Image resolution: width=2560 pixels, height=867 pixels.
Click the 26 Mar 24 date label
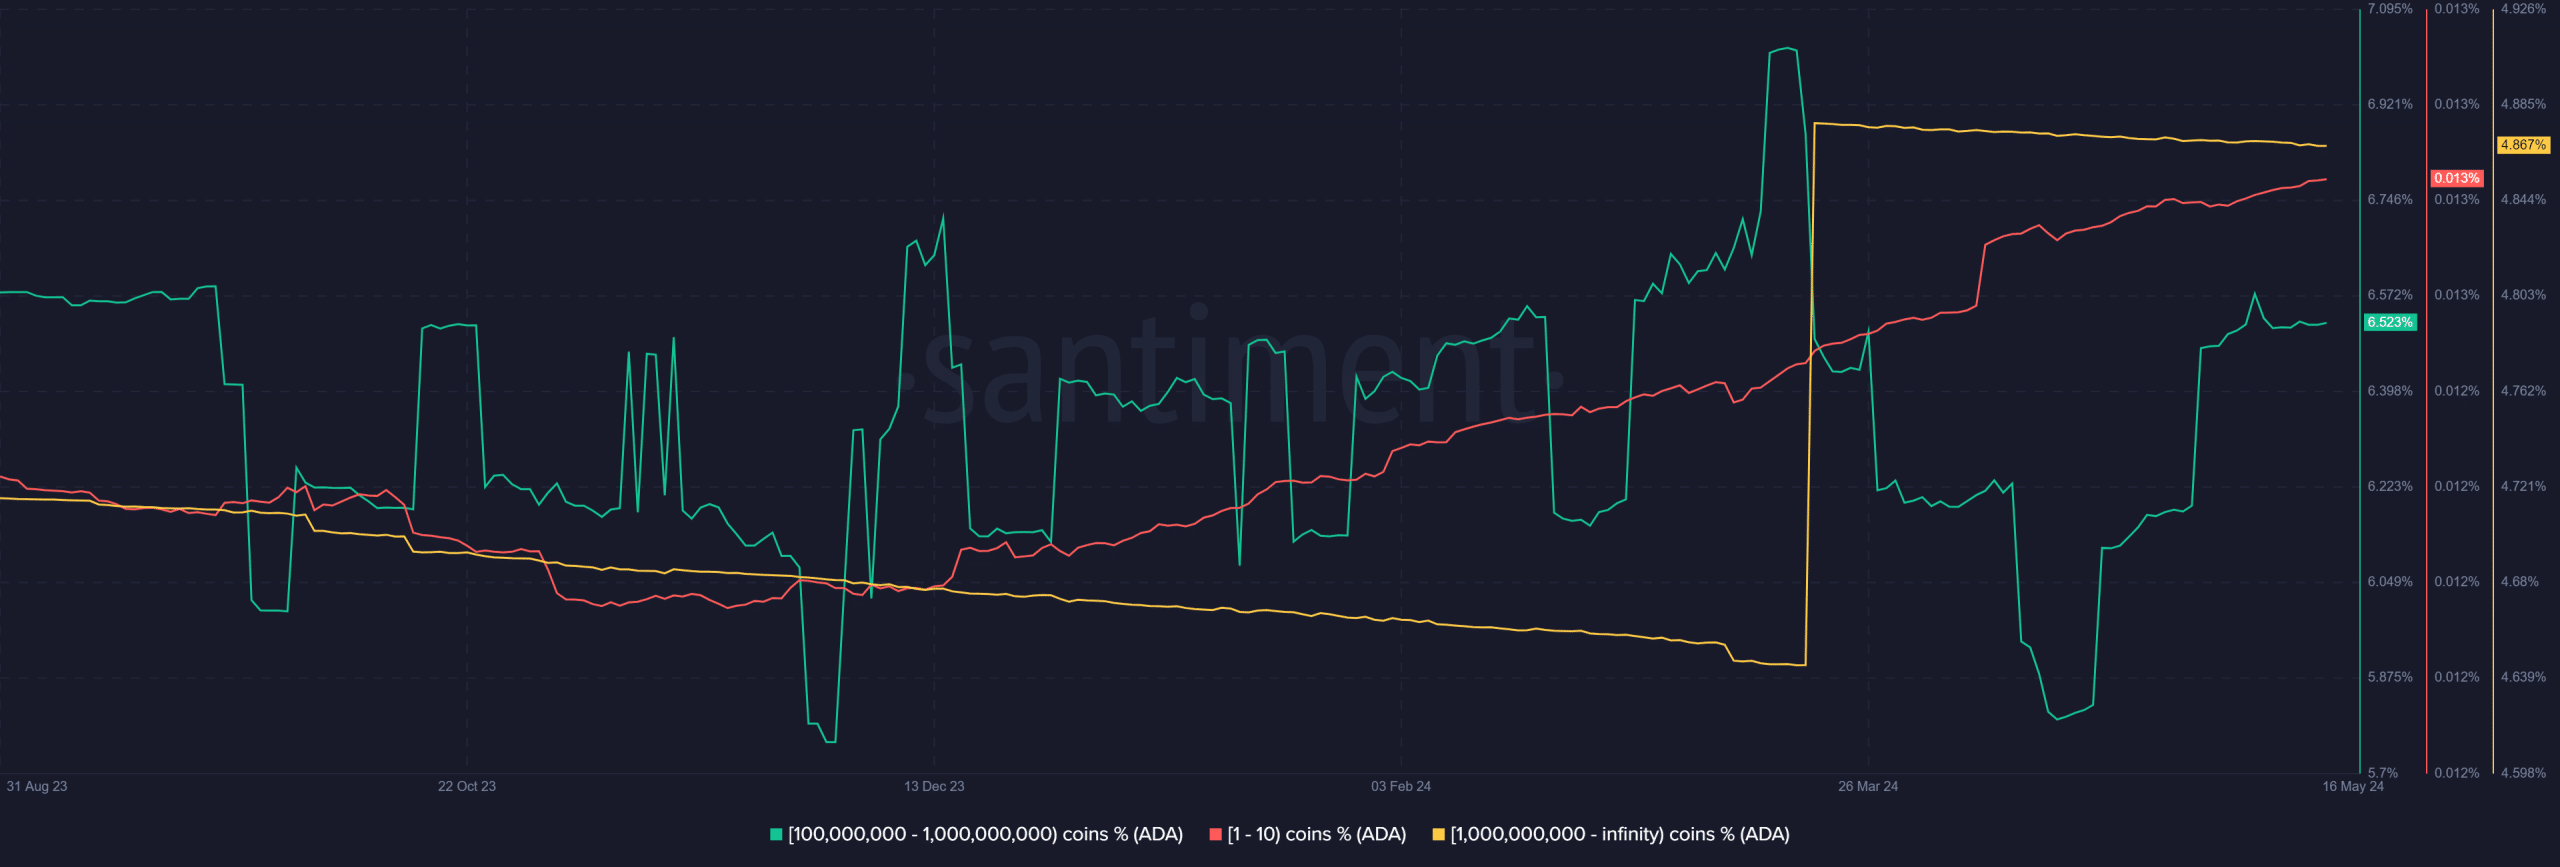(1868, 786)
